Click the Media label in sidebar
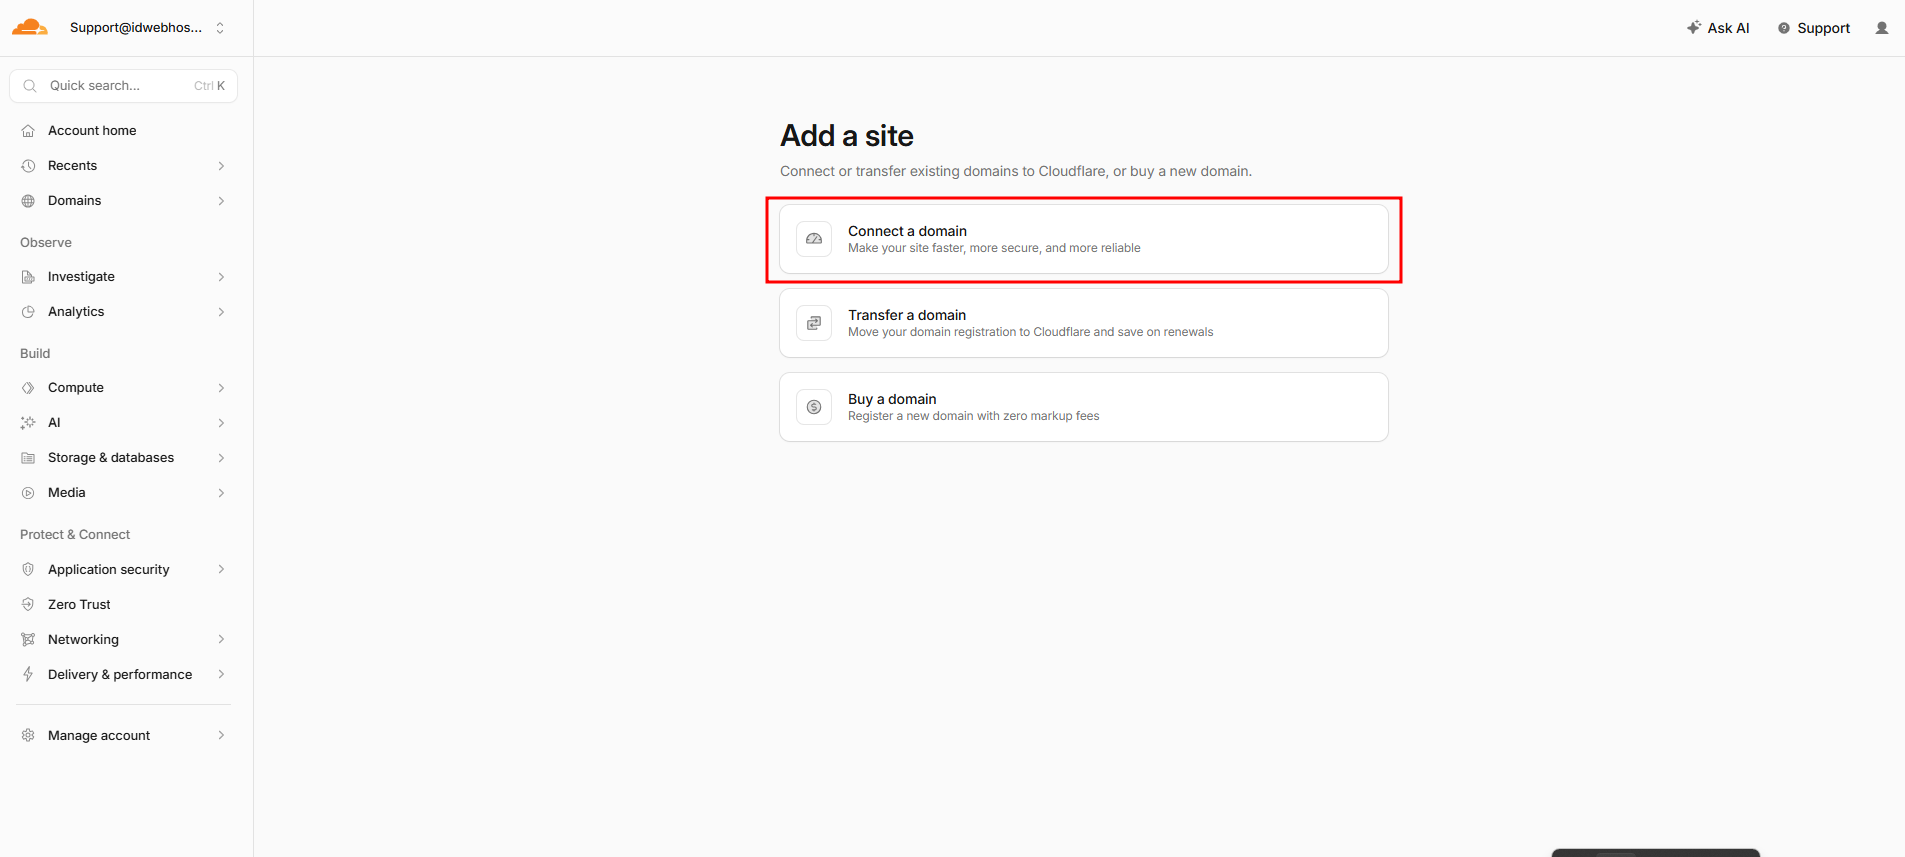The width and height of the screenshot is (1905, 857). coord(67,493)
